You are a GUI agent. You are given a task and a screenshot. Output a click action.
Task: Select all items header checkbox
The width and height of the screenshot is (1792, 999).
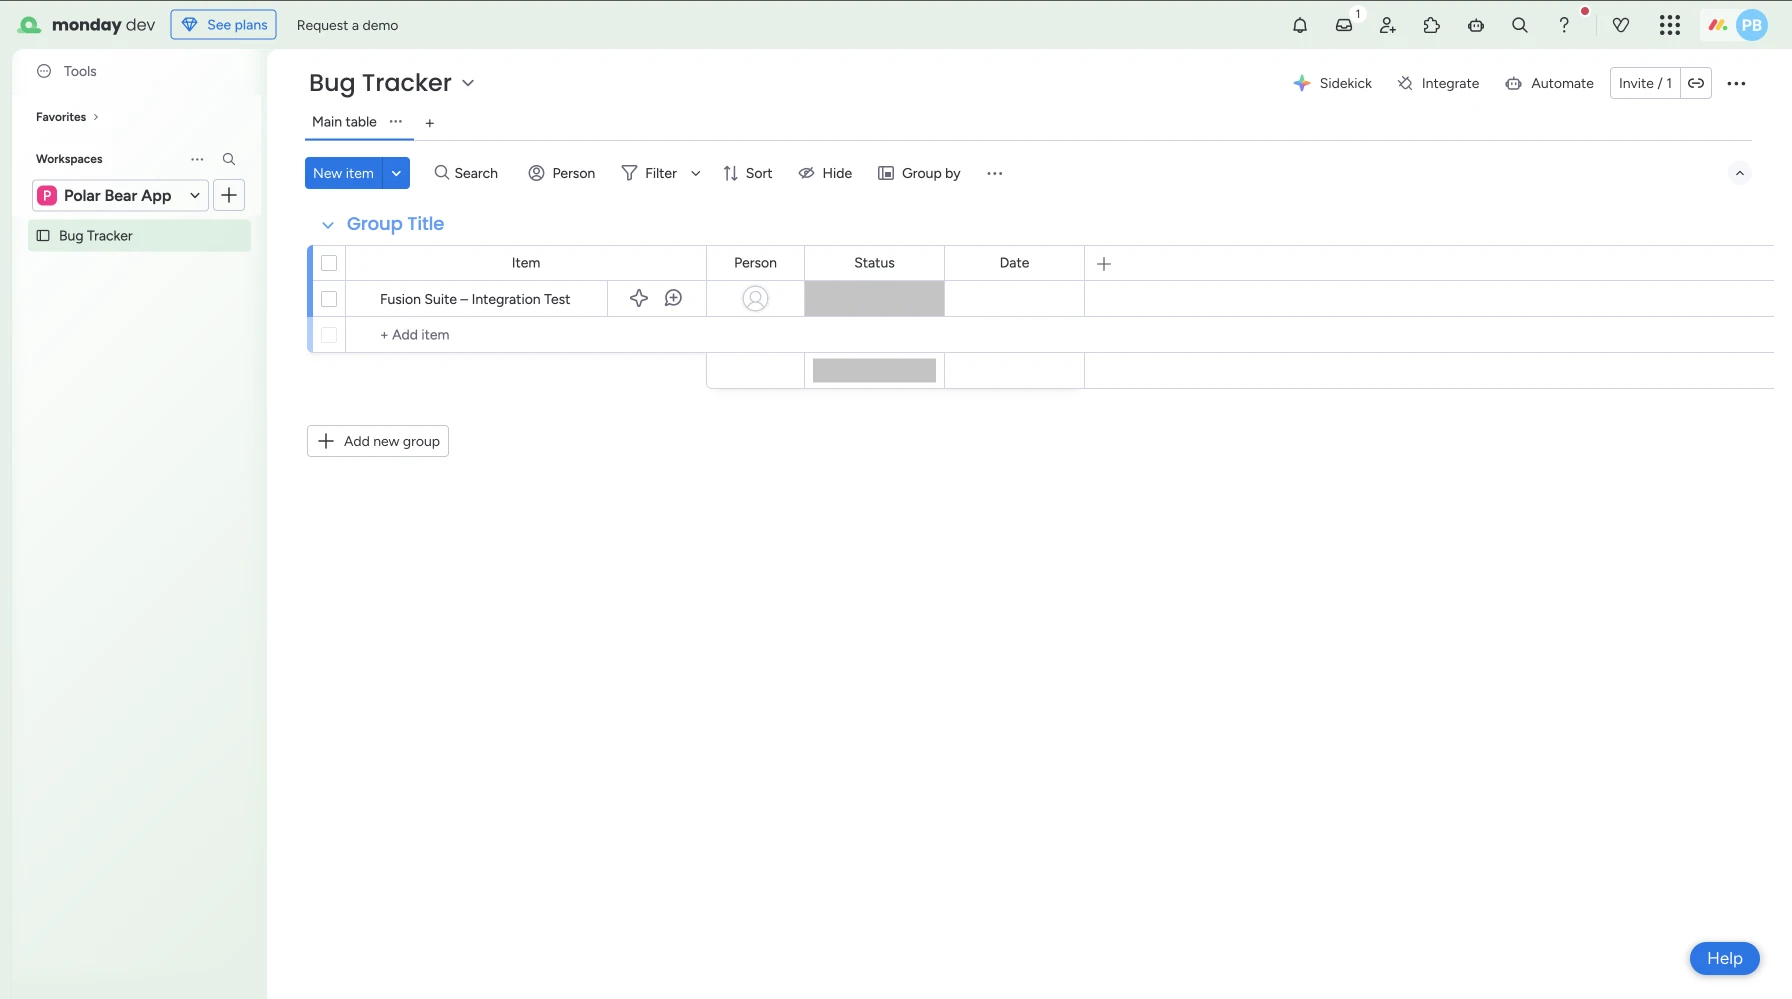(x=329, y=264)
